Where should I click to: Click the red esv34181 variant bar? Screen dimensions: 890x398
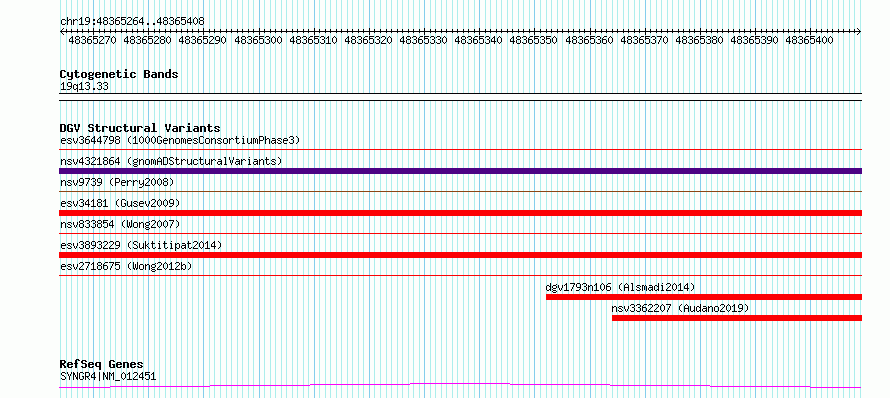460,213
